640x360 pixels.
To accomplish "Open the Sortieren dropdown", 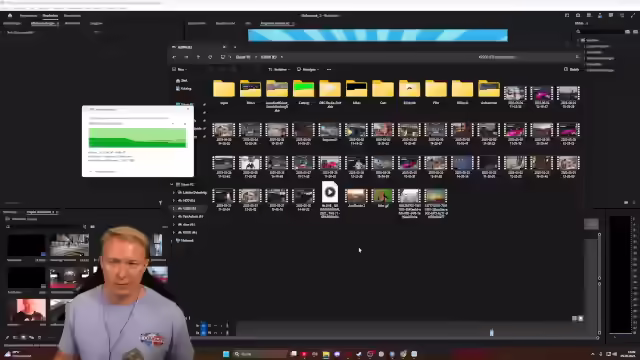I will 279,69.
